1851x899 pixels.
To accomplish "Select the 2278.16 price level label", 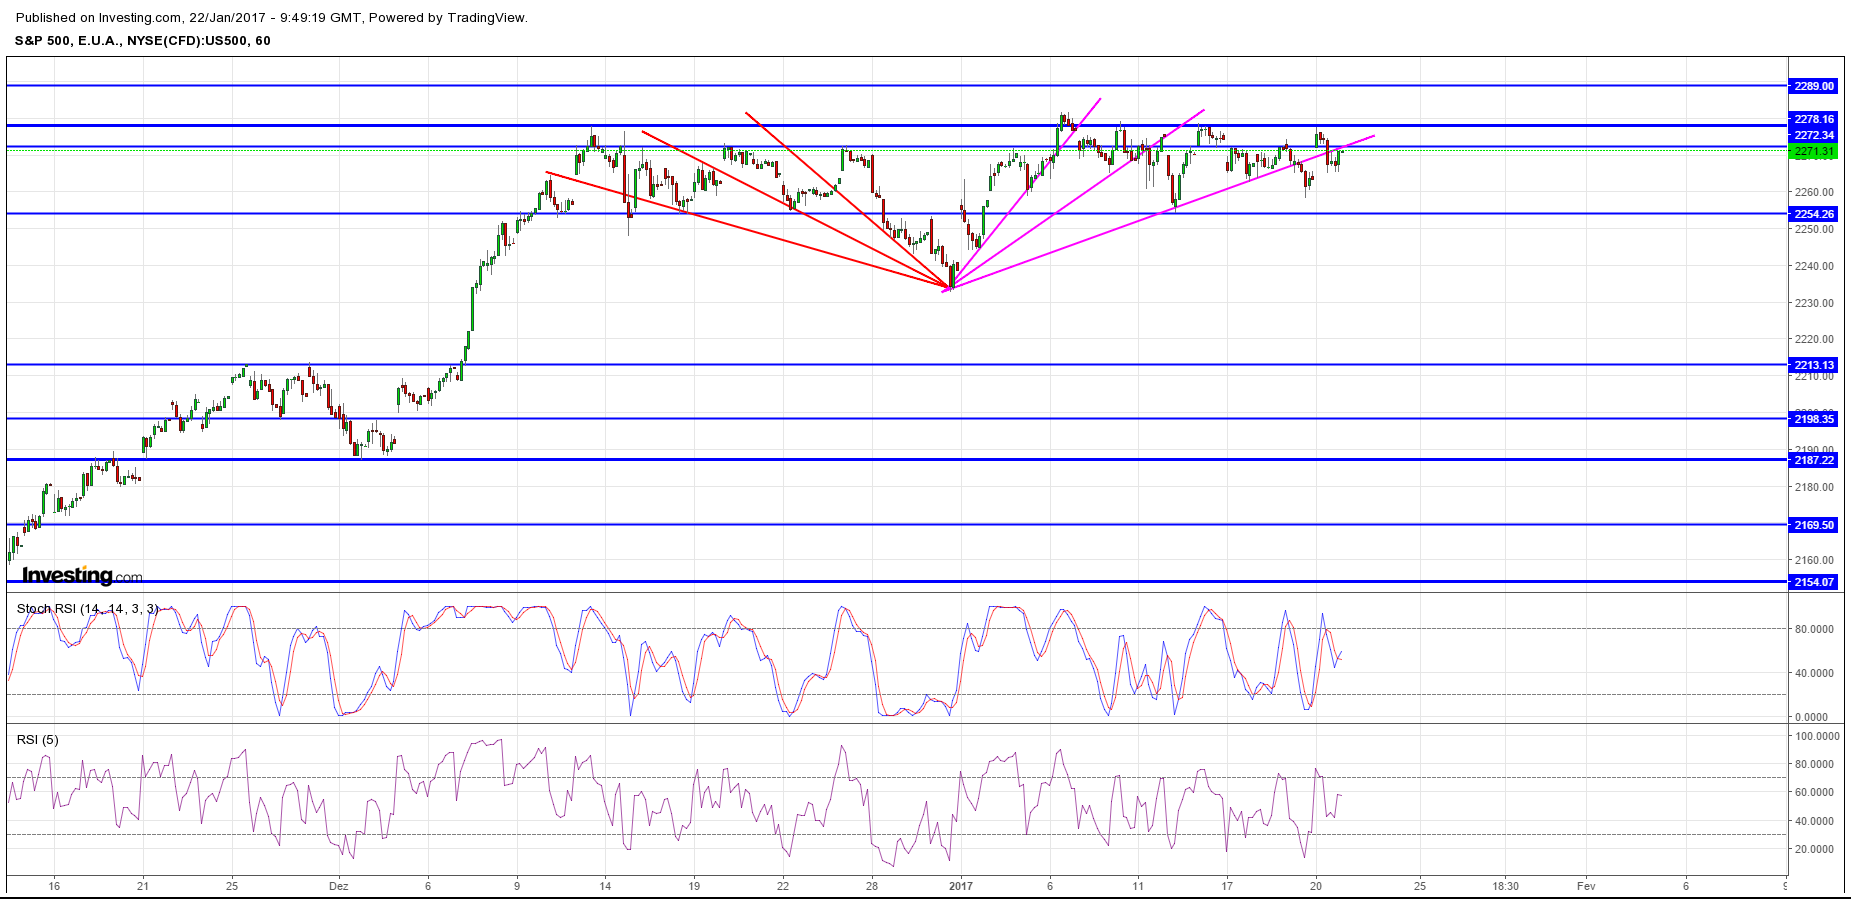I will (x=1813, y=119).
